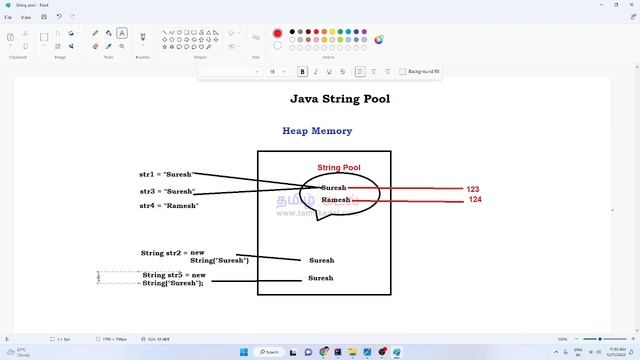Set text alignment to center
Screen dimensions: 640x360
pos(373,71)
